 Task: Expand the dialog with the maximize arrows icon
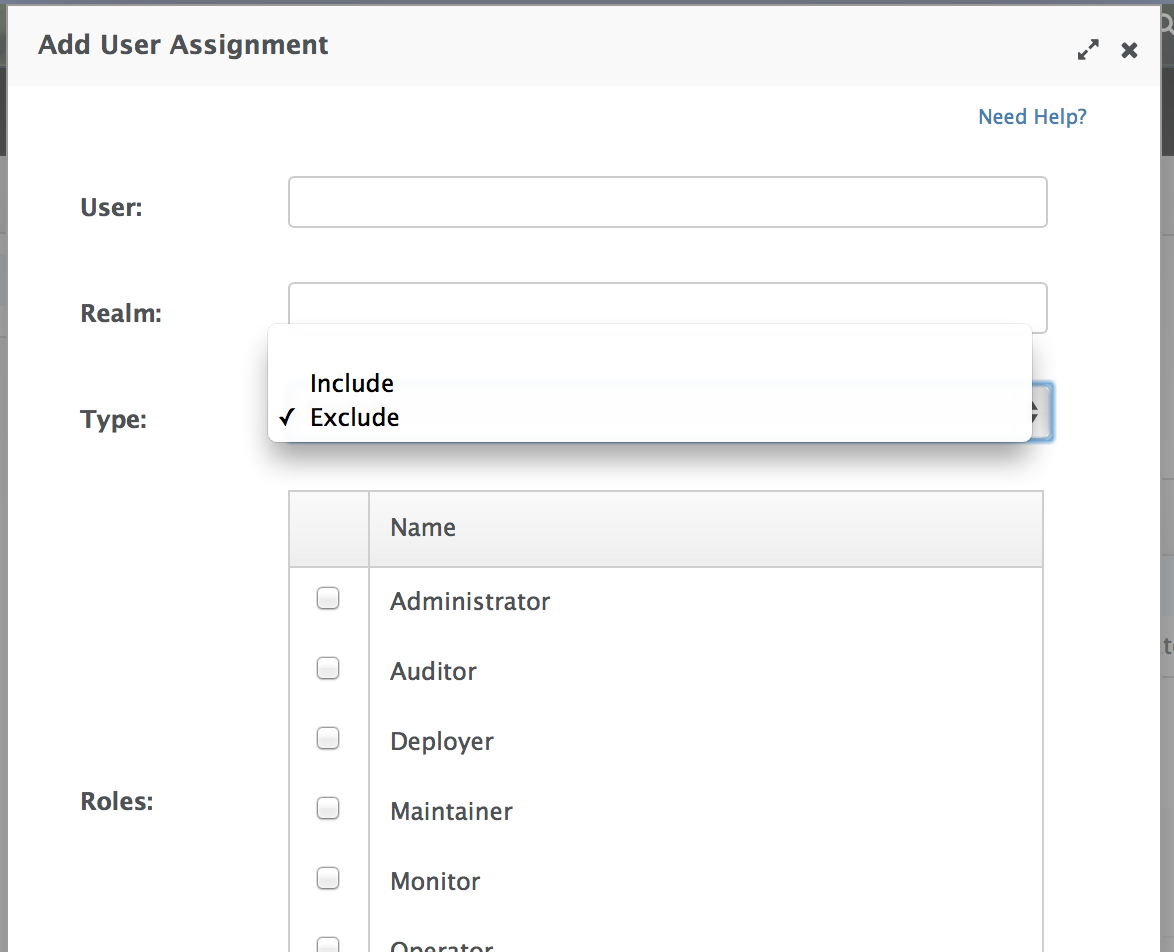(x=1088, y=50)
